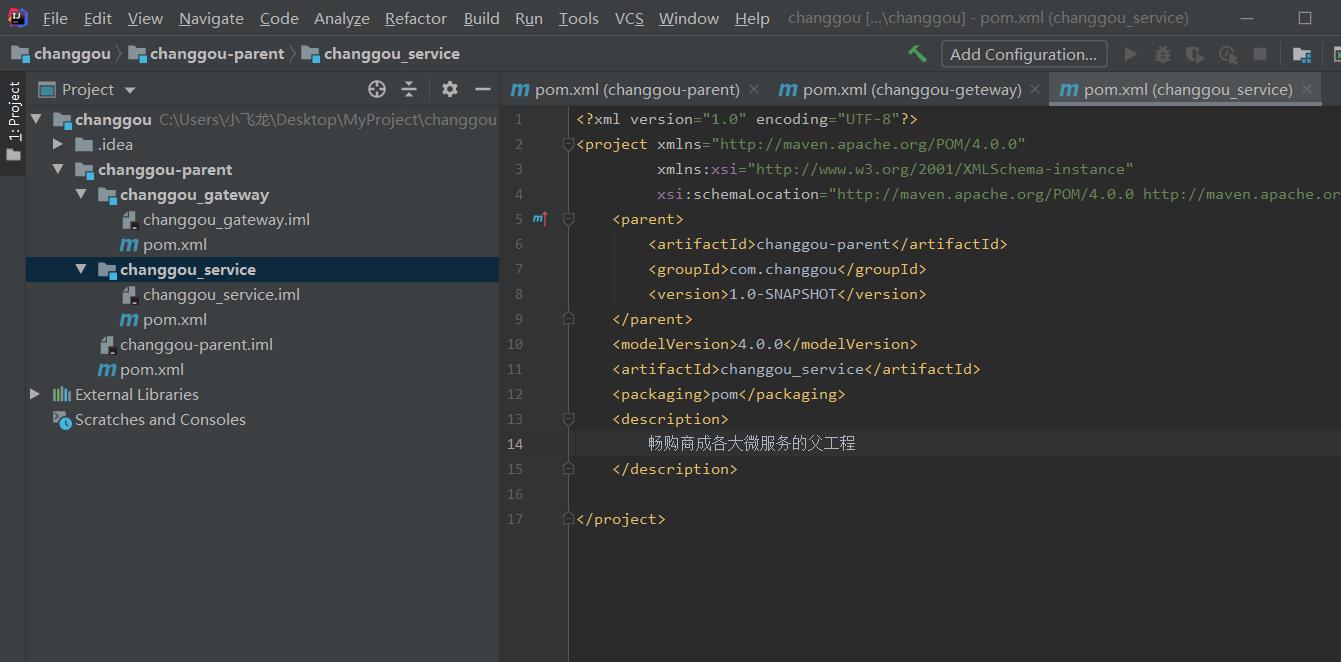Image resolution: width=1341 pixels, height=662 pixels.
Task: Click 1.0-SNAPSHOT version text on line 8
Action: 783,294
